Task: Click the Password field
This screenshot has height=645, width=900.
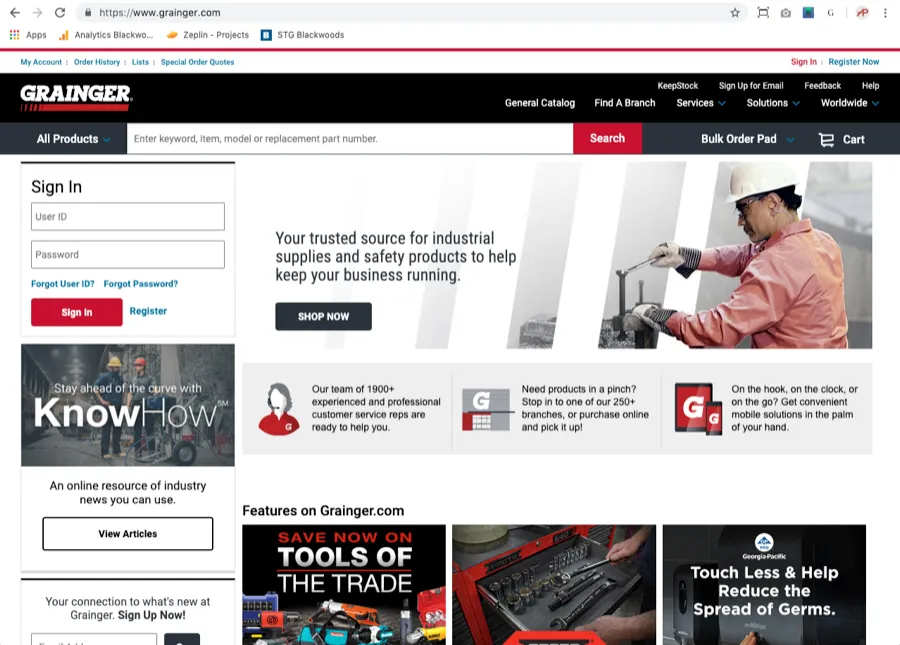Action: (x=128, y=254)
